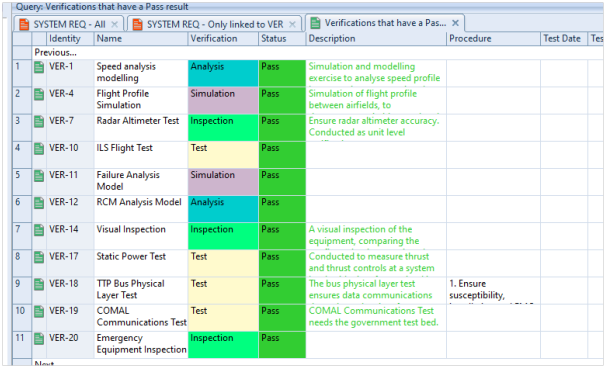Click 'The bus physical layer test' description cell
Screen dimensions: 606x368
tap(376, 290)
